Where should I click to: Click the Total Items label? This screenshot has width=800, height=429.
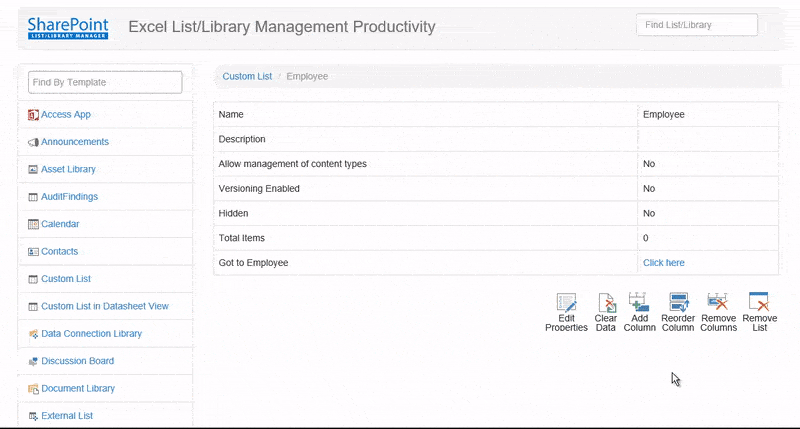click(x=242, y=238)
